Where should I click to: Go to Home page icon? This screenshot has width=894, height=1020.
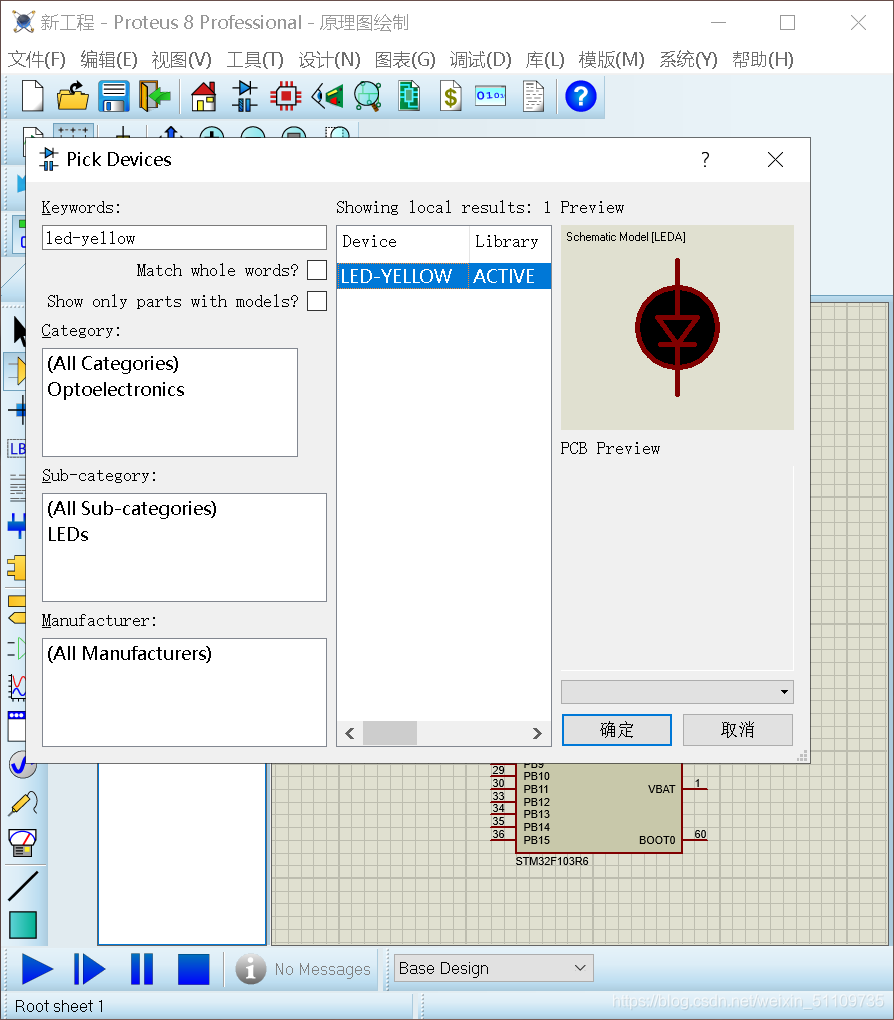(x=204, y=96)
